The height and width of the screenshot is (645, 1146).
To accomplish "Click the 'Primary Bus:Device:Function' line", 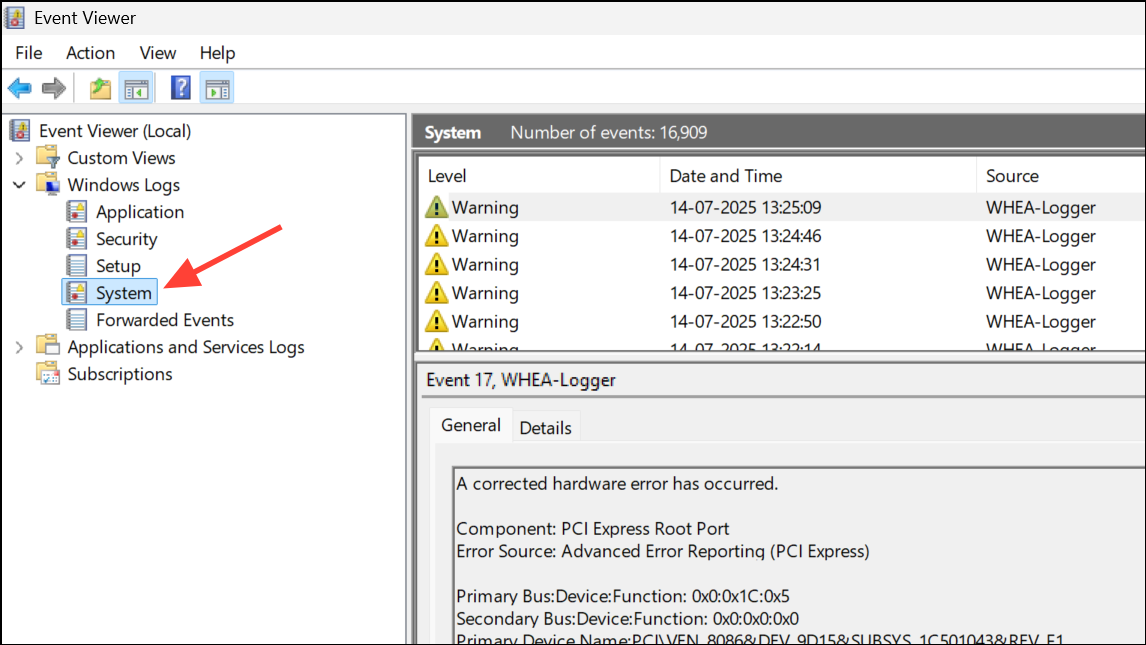I will coord(623,596).
